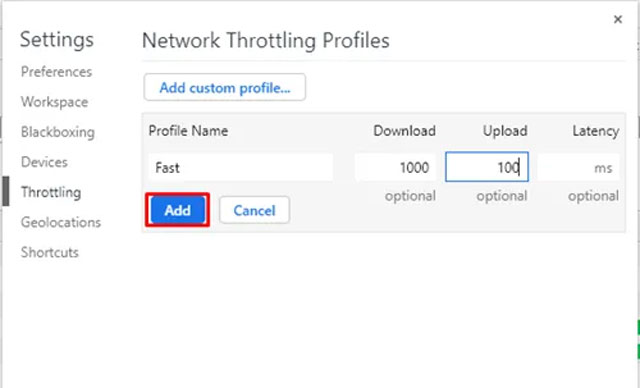The height and width of the screenshot is (388, 640).
Task: Focus the Profile Name field containing Fast
Action: [x=241, y=167]
